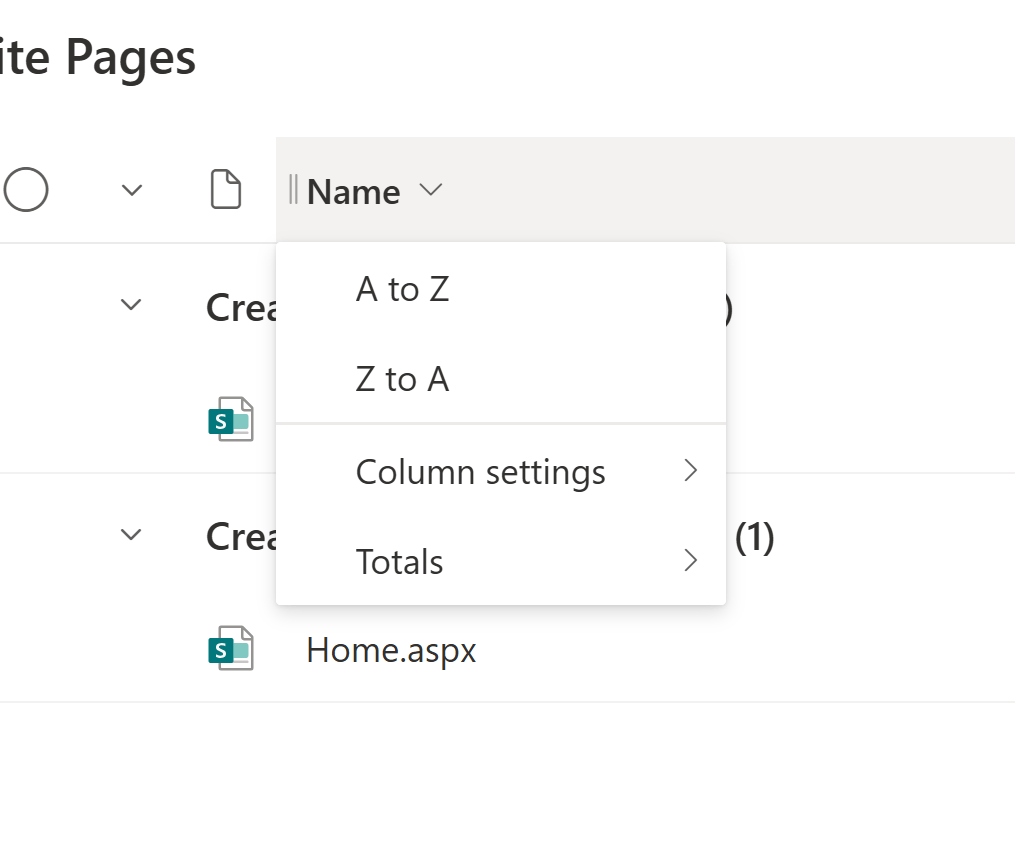Collapse all groups using header chevron
Viewport: 1015px width, 860px height.
[x=132, y=190]
